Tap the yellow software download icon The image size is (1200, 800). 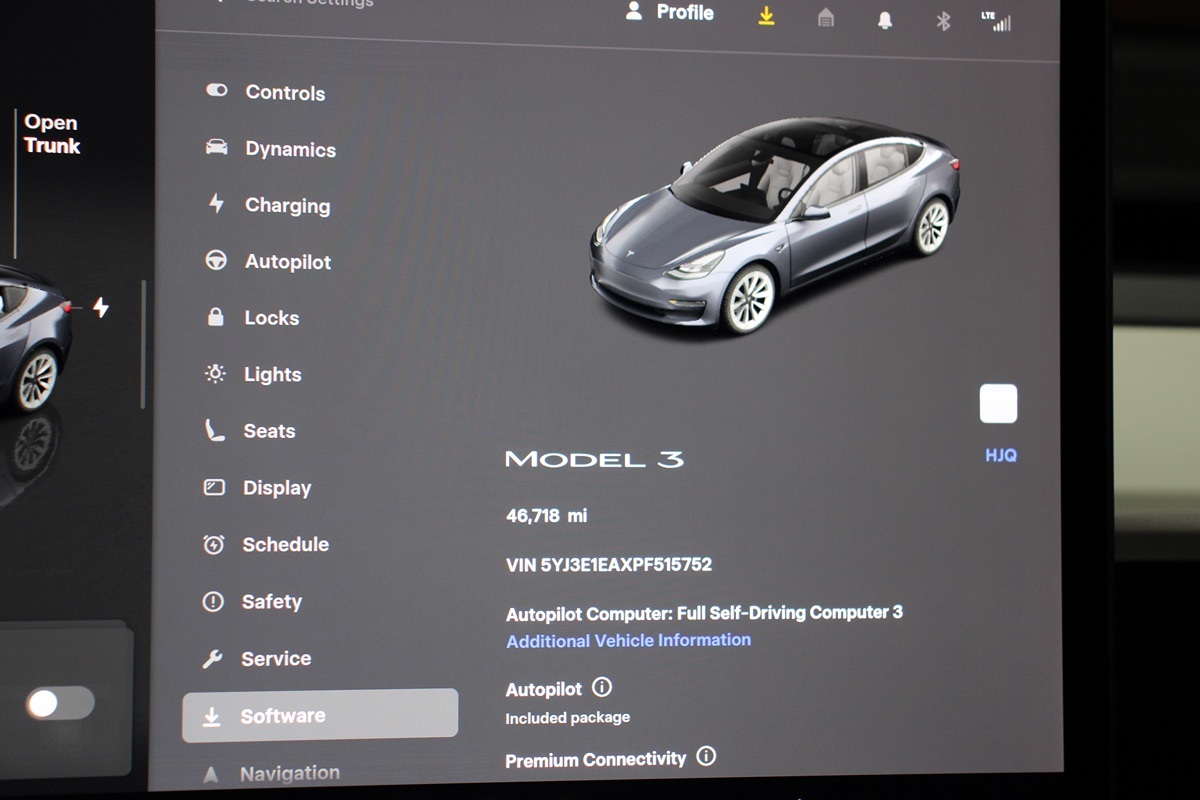(x=766, y=16)
